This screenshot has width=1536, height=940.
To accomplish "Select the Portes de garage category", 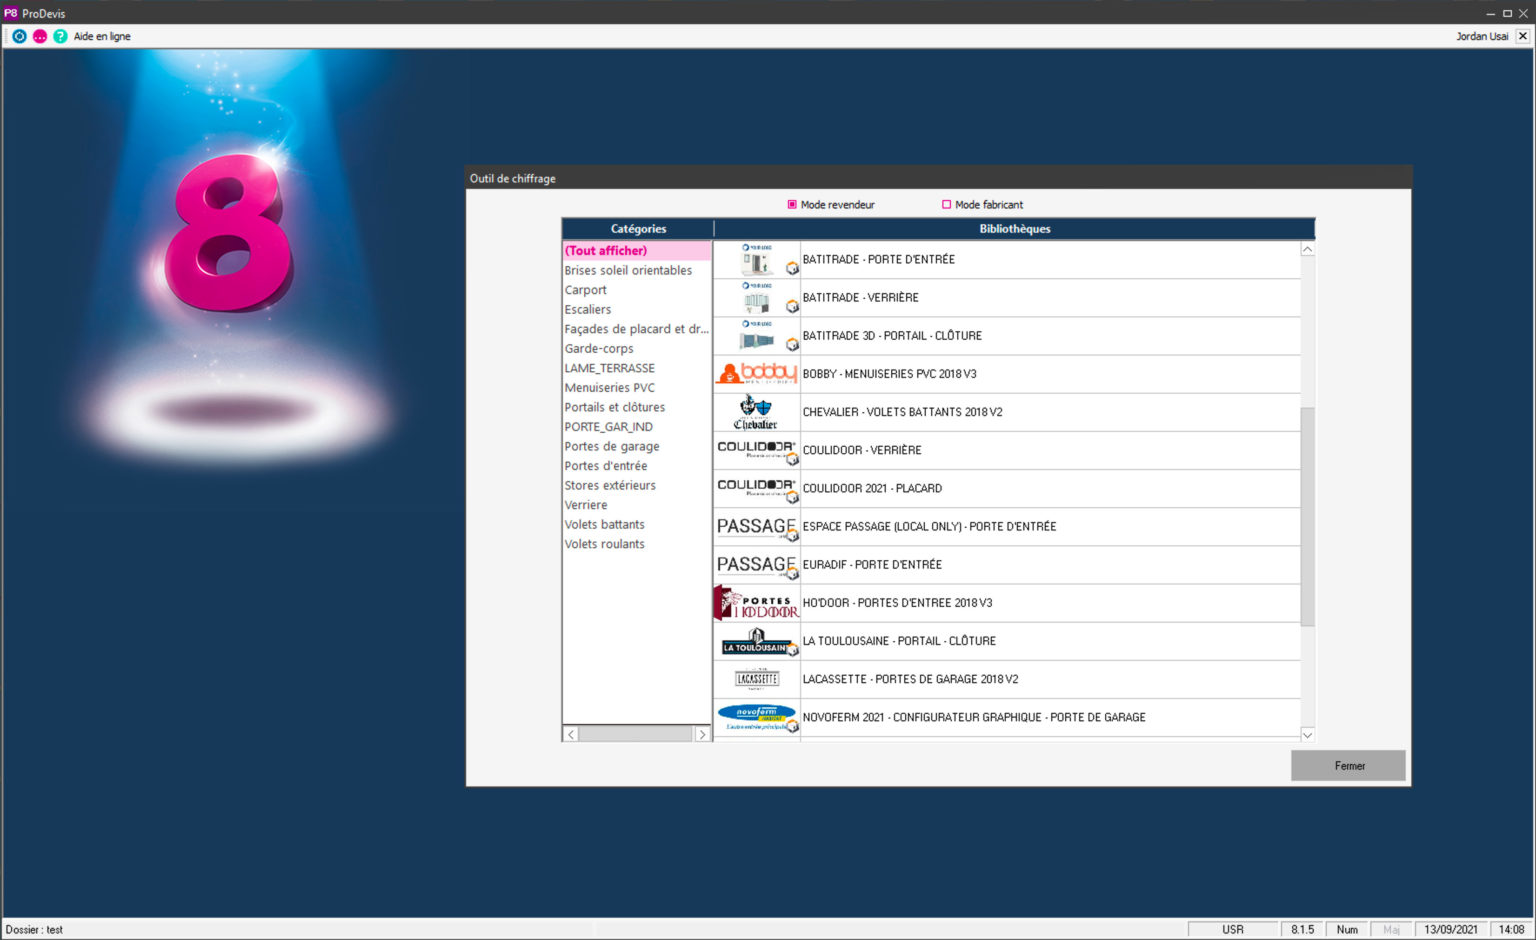I will tap(611, 447).
